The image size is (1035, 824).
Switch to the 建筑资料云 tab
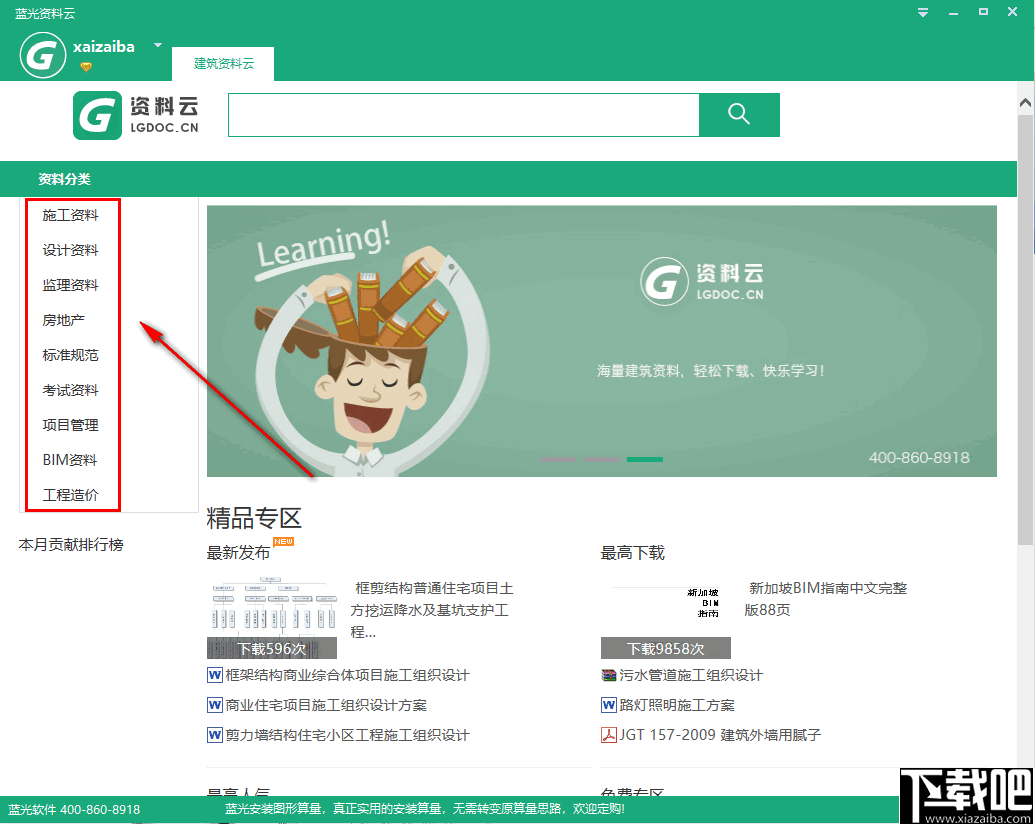(x=222, y=62)
